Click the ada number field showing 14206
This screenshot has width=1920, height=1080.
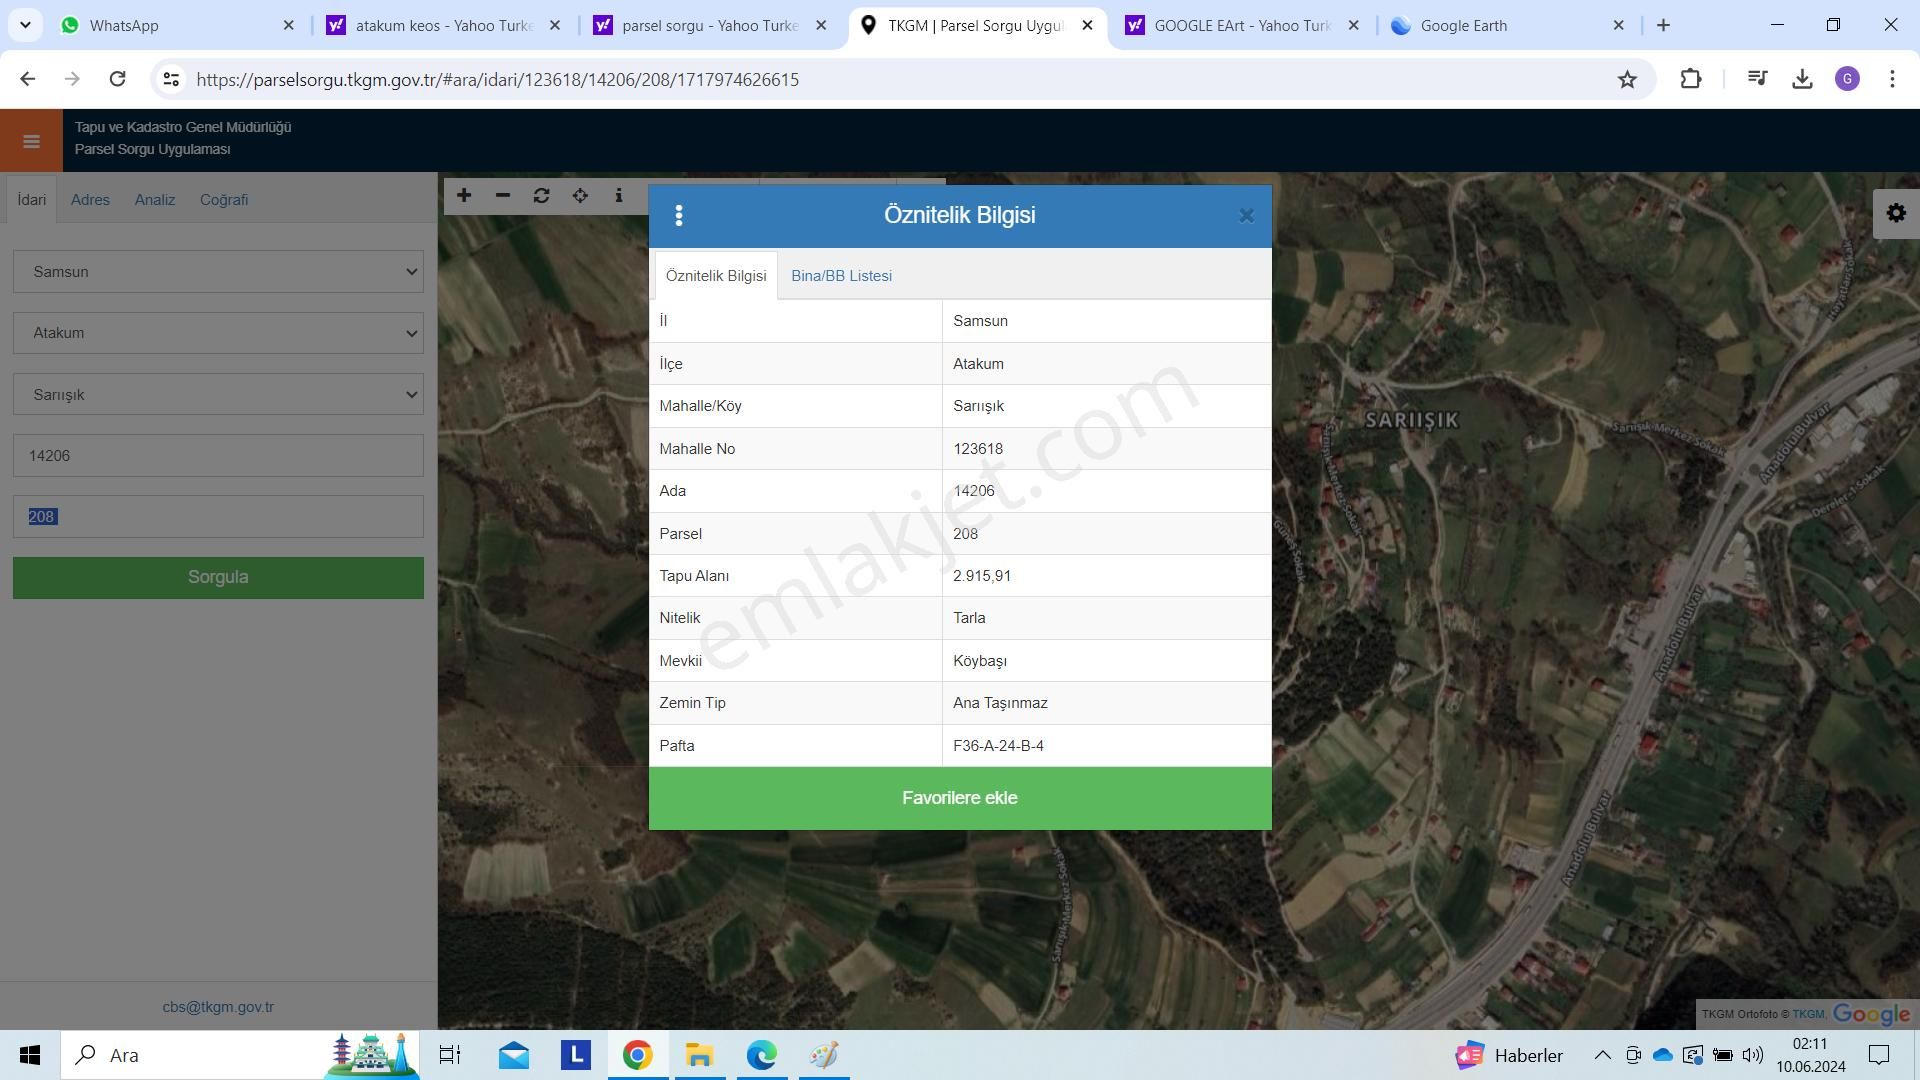point(218,456)
